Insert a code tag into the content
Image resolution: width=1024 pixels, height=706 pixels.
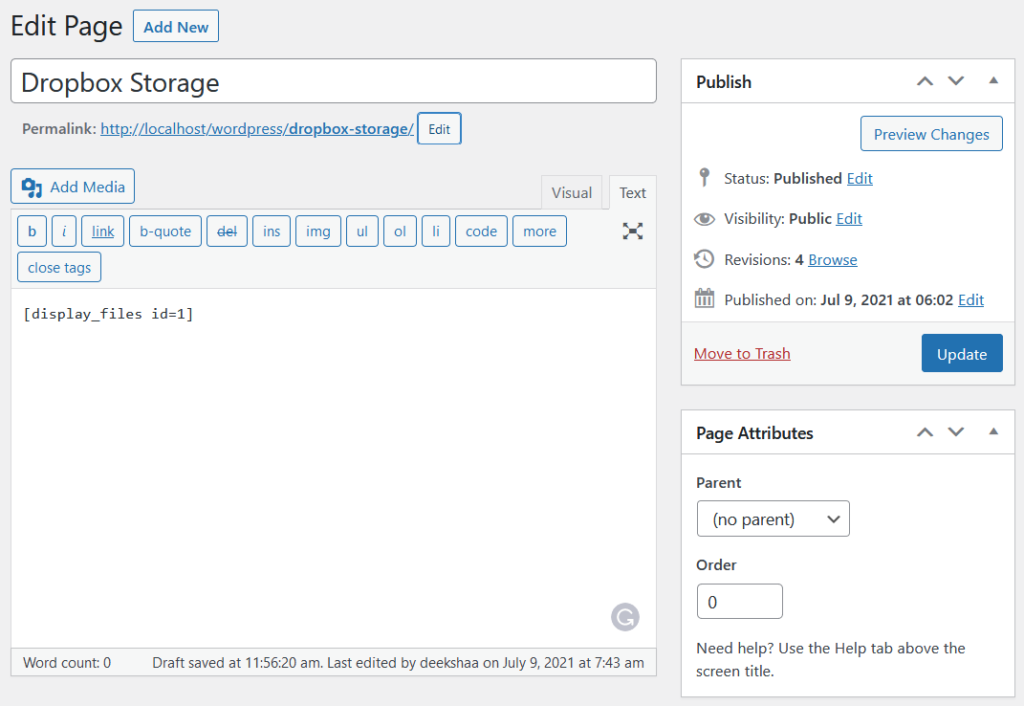481,231
